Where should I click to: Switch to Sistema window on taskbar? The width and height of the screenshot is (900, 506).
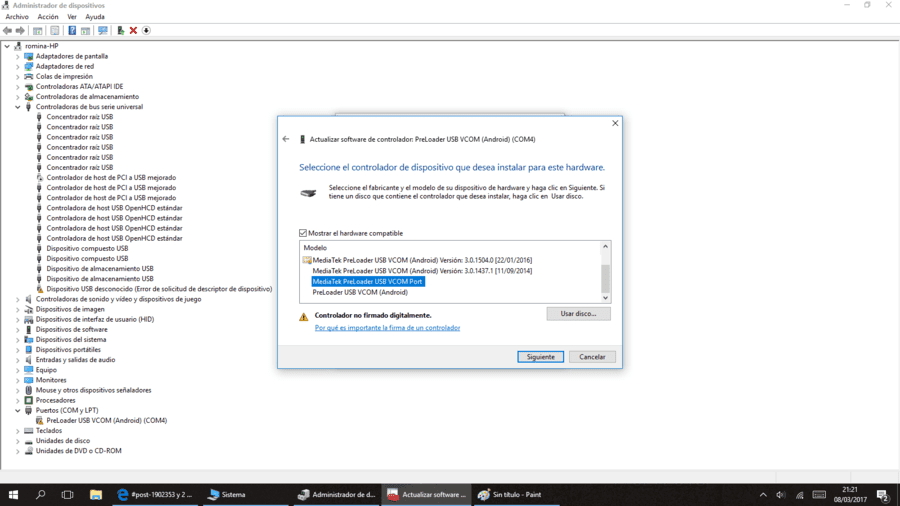244,495
